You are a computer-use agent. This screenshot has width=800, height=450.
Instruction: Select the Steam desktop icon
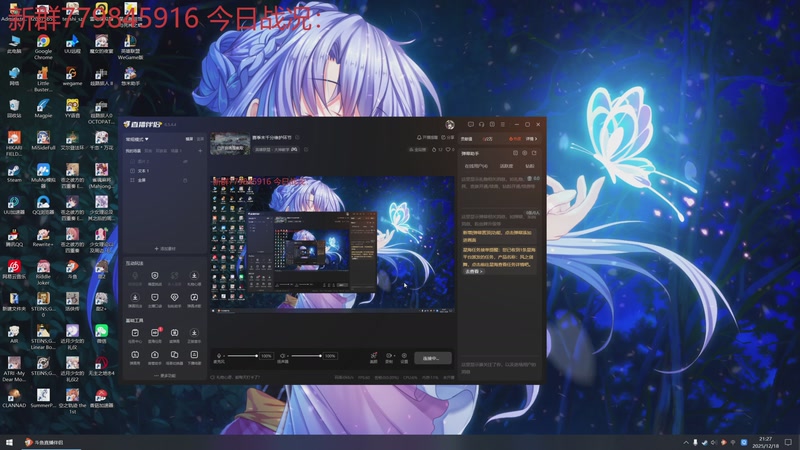click(x=14, y=173)
